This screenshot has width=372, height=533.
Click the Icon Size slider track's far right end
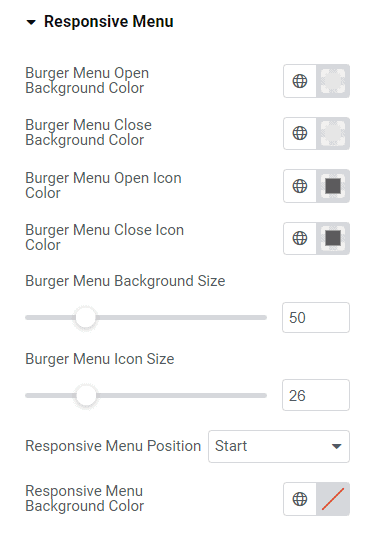[x=264, y=396]
